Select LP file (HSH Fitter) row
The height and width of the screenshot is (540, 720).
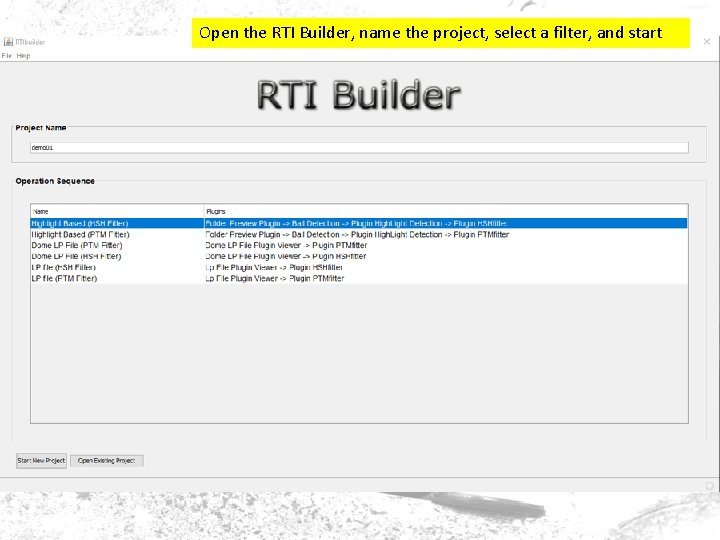pyautogui.click(x=359, y=267)
